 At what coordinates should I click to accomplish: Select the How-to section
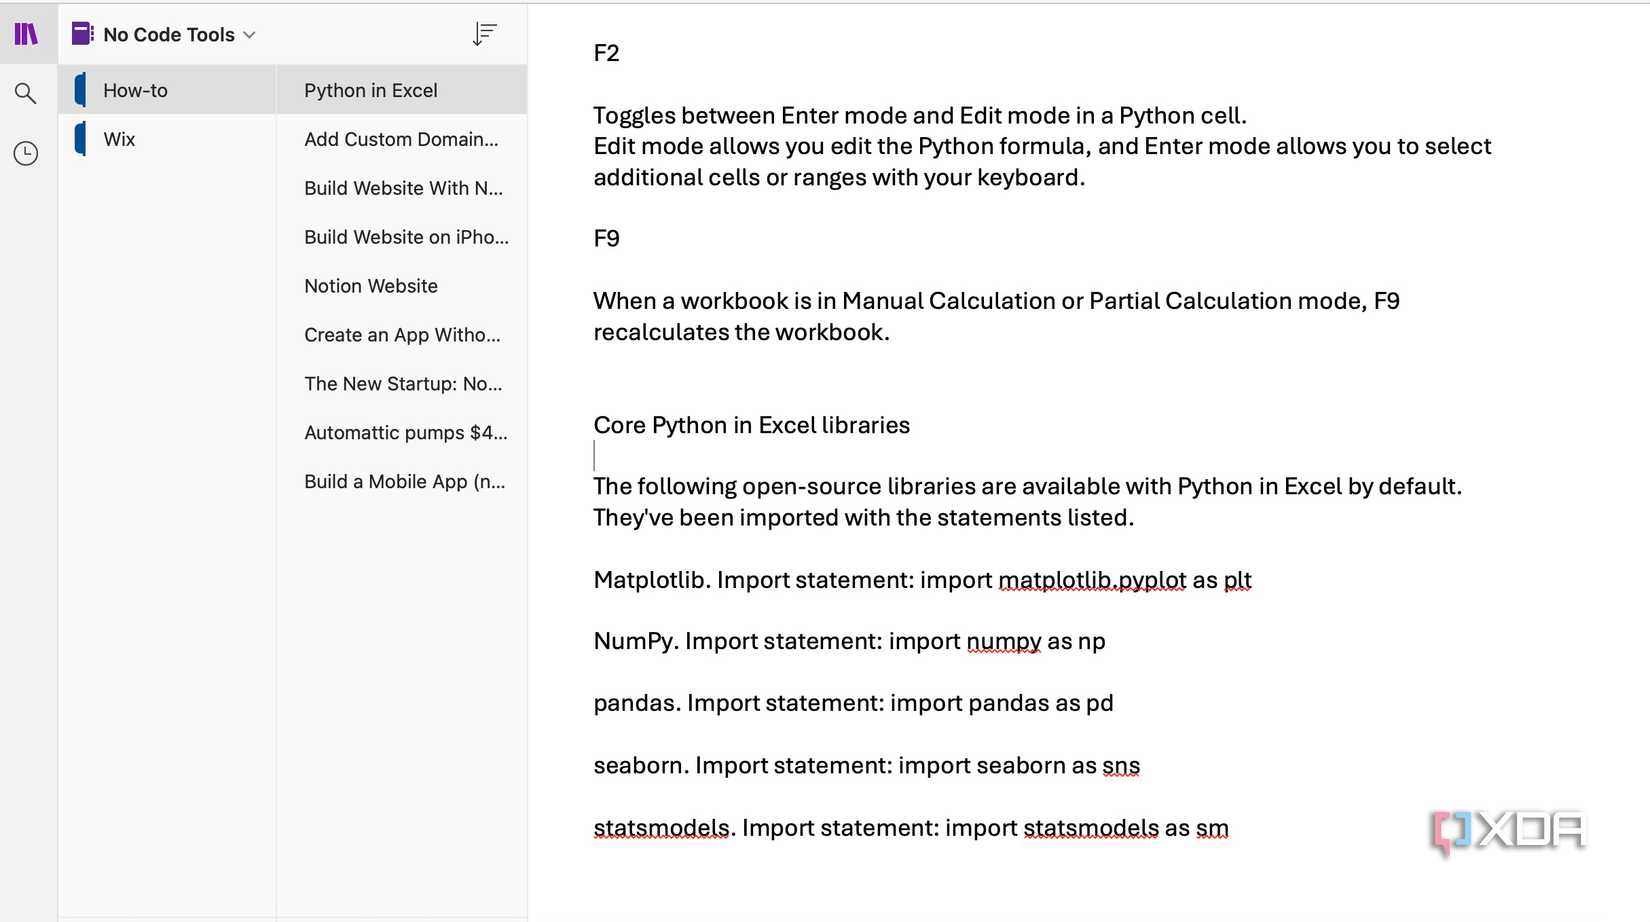134,90
